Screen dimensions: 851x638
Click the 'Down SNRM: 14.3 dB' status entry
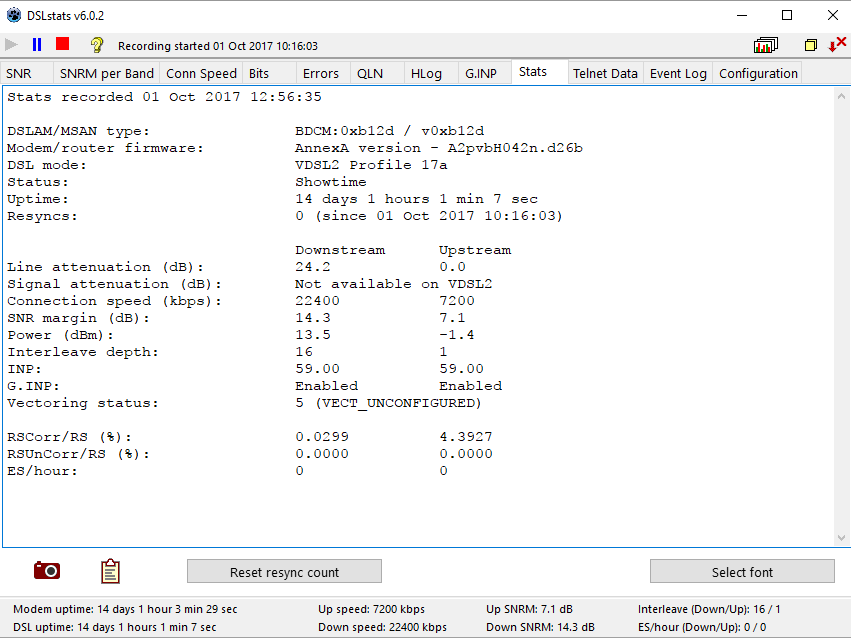[x=540, y=627]
